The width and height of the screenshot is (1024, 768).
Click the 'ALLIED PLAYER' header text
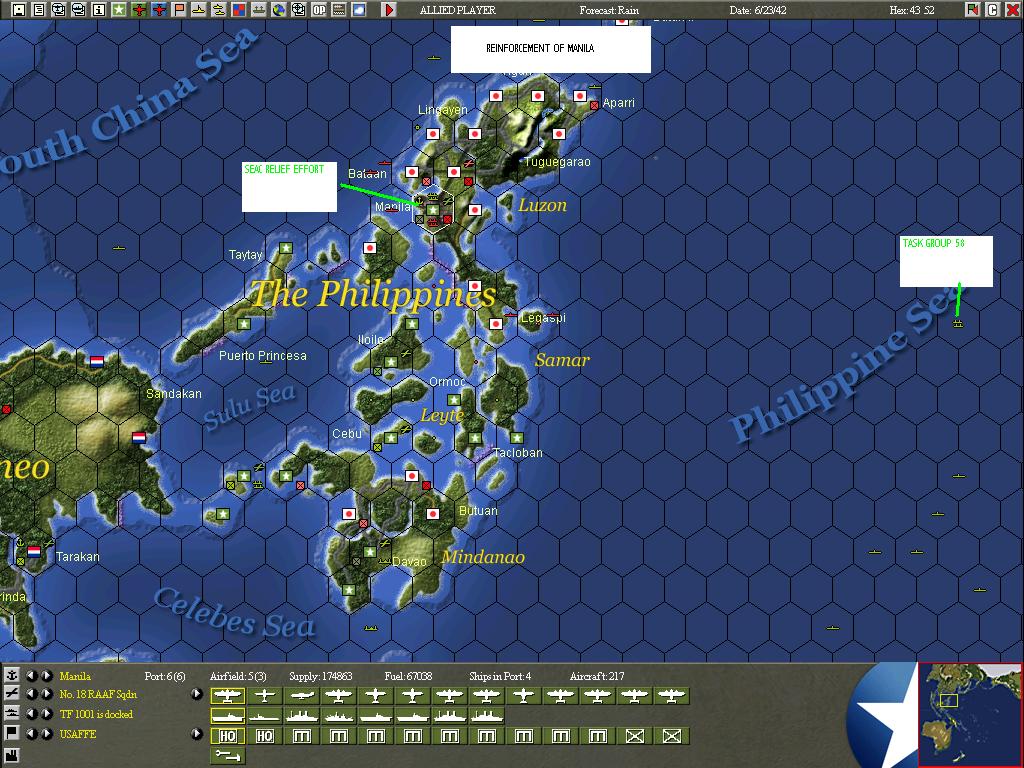pyautogui.click(x=457, y=10)
